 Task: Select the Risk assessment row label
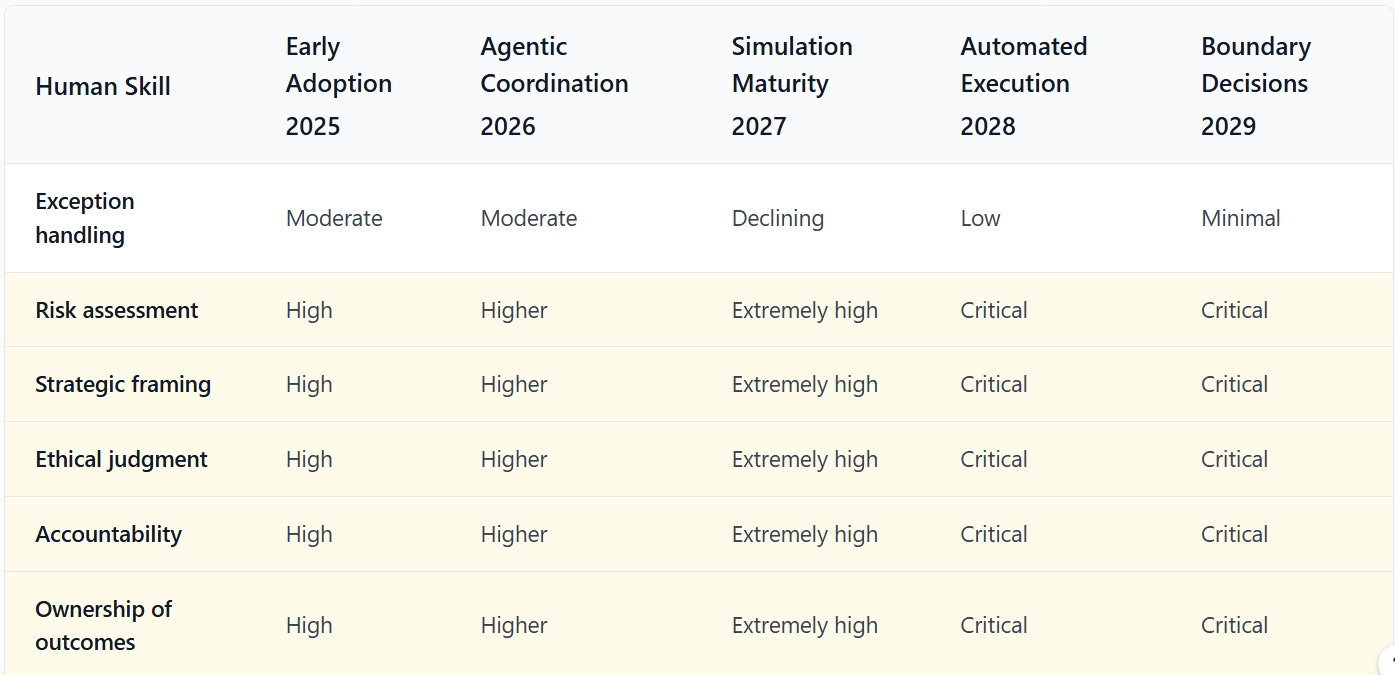[117, 310]
